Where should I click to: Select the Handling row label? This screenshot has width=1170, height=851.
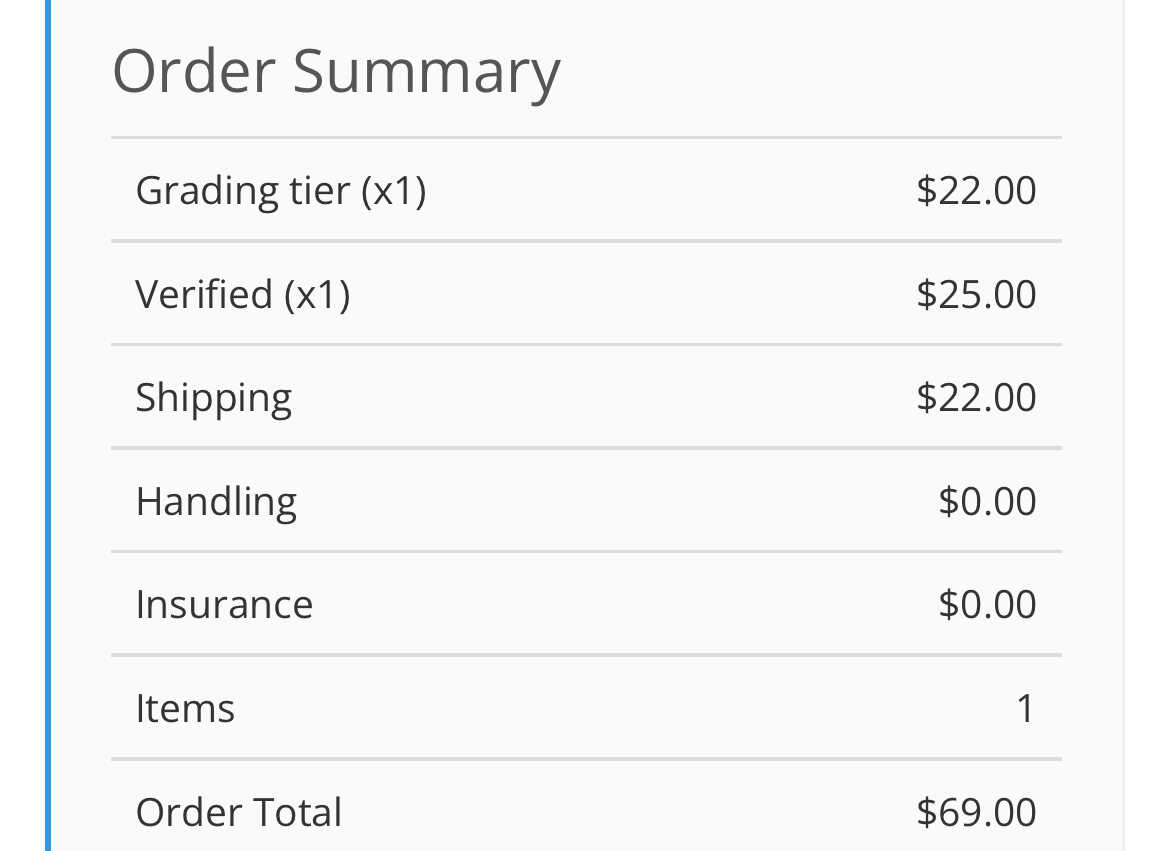click(216, 501)
